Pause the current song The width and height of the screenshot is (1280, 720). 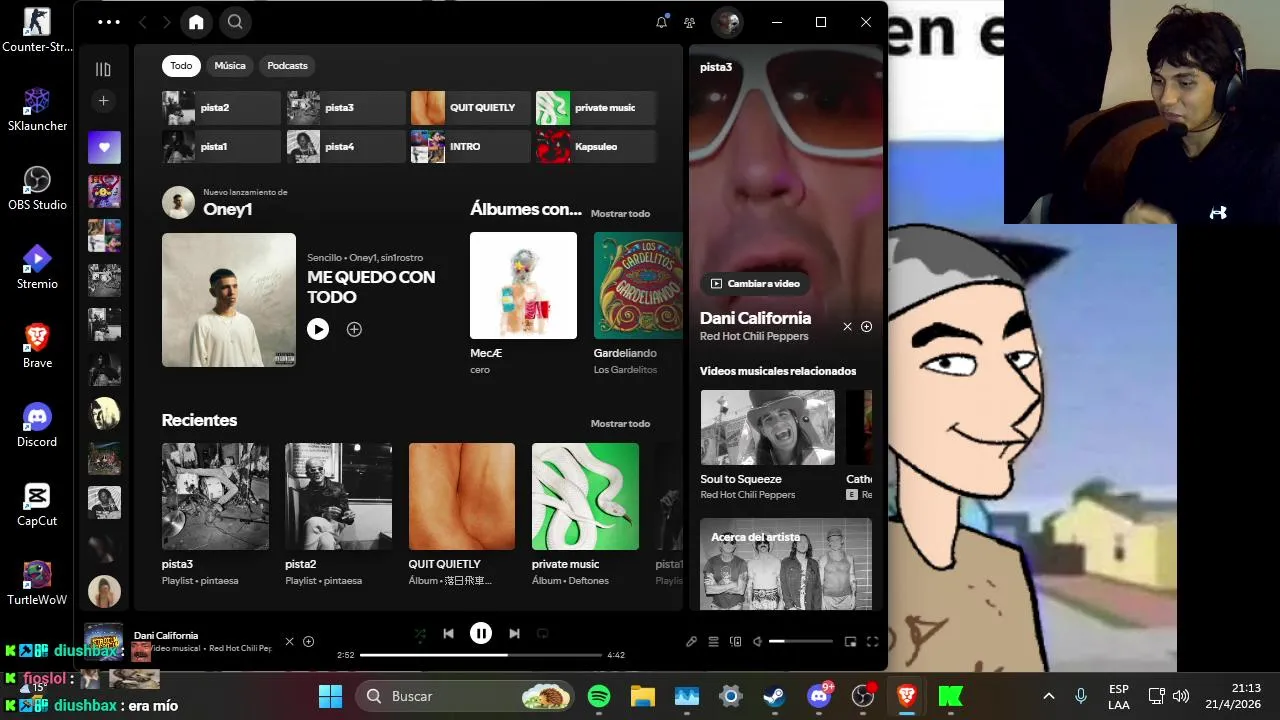coord(481,633)
